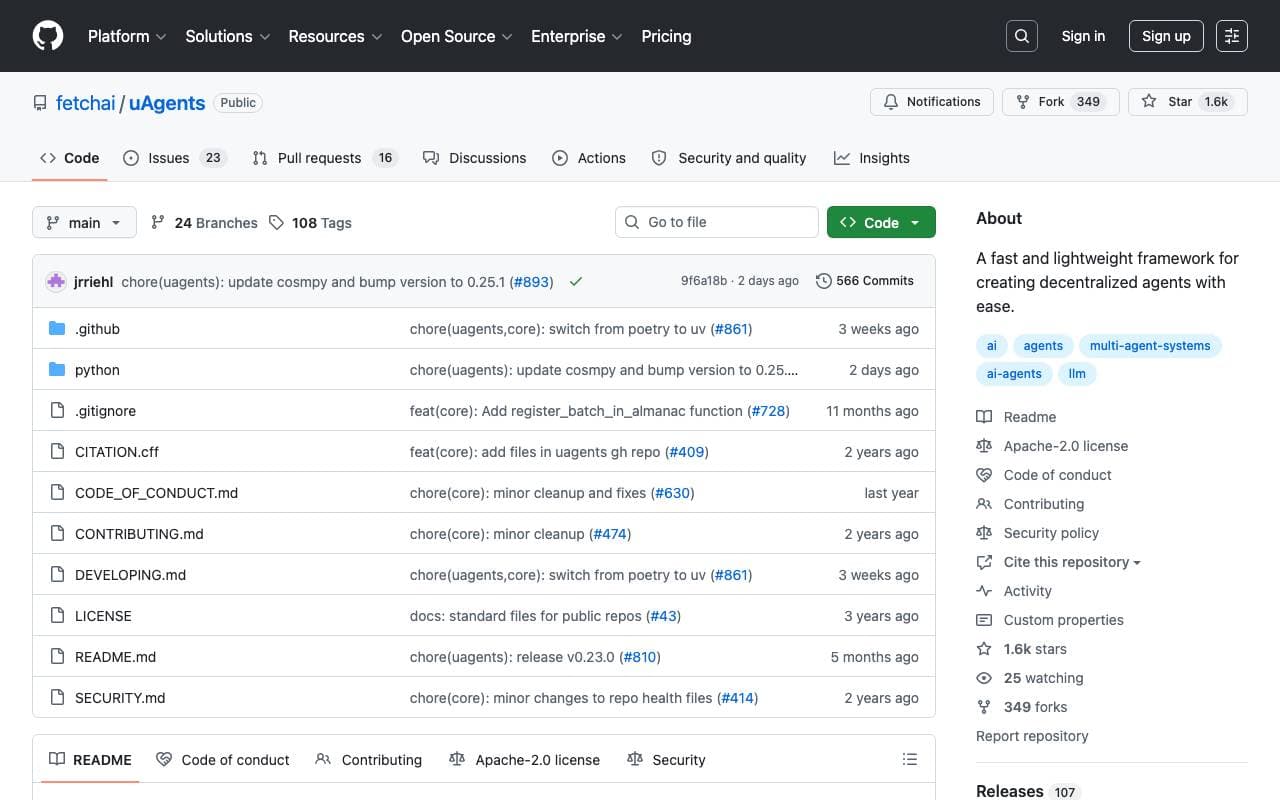Expand the Solutions menu
1280x800 pixels.
click(228, 36)
